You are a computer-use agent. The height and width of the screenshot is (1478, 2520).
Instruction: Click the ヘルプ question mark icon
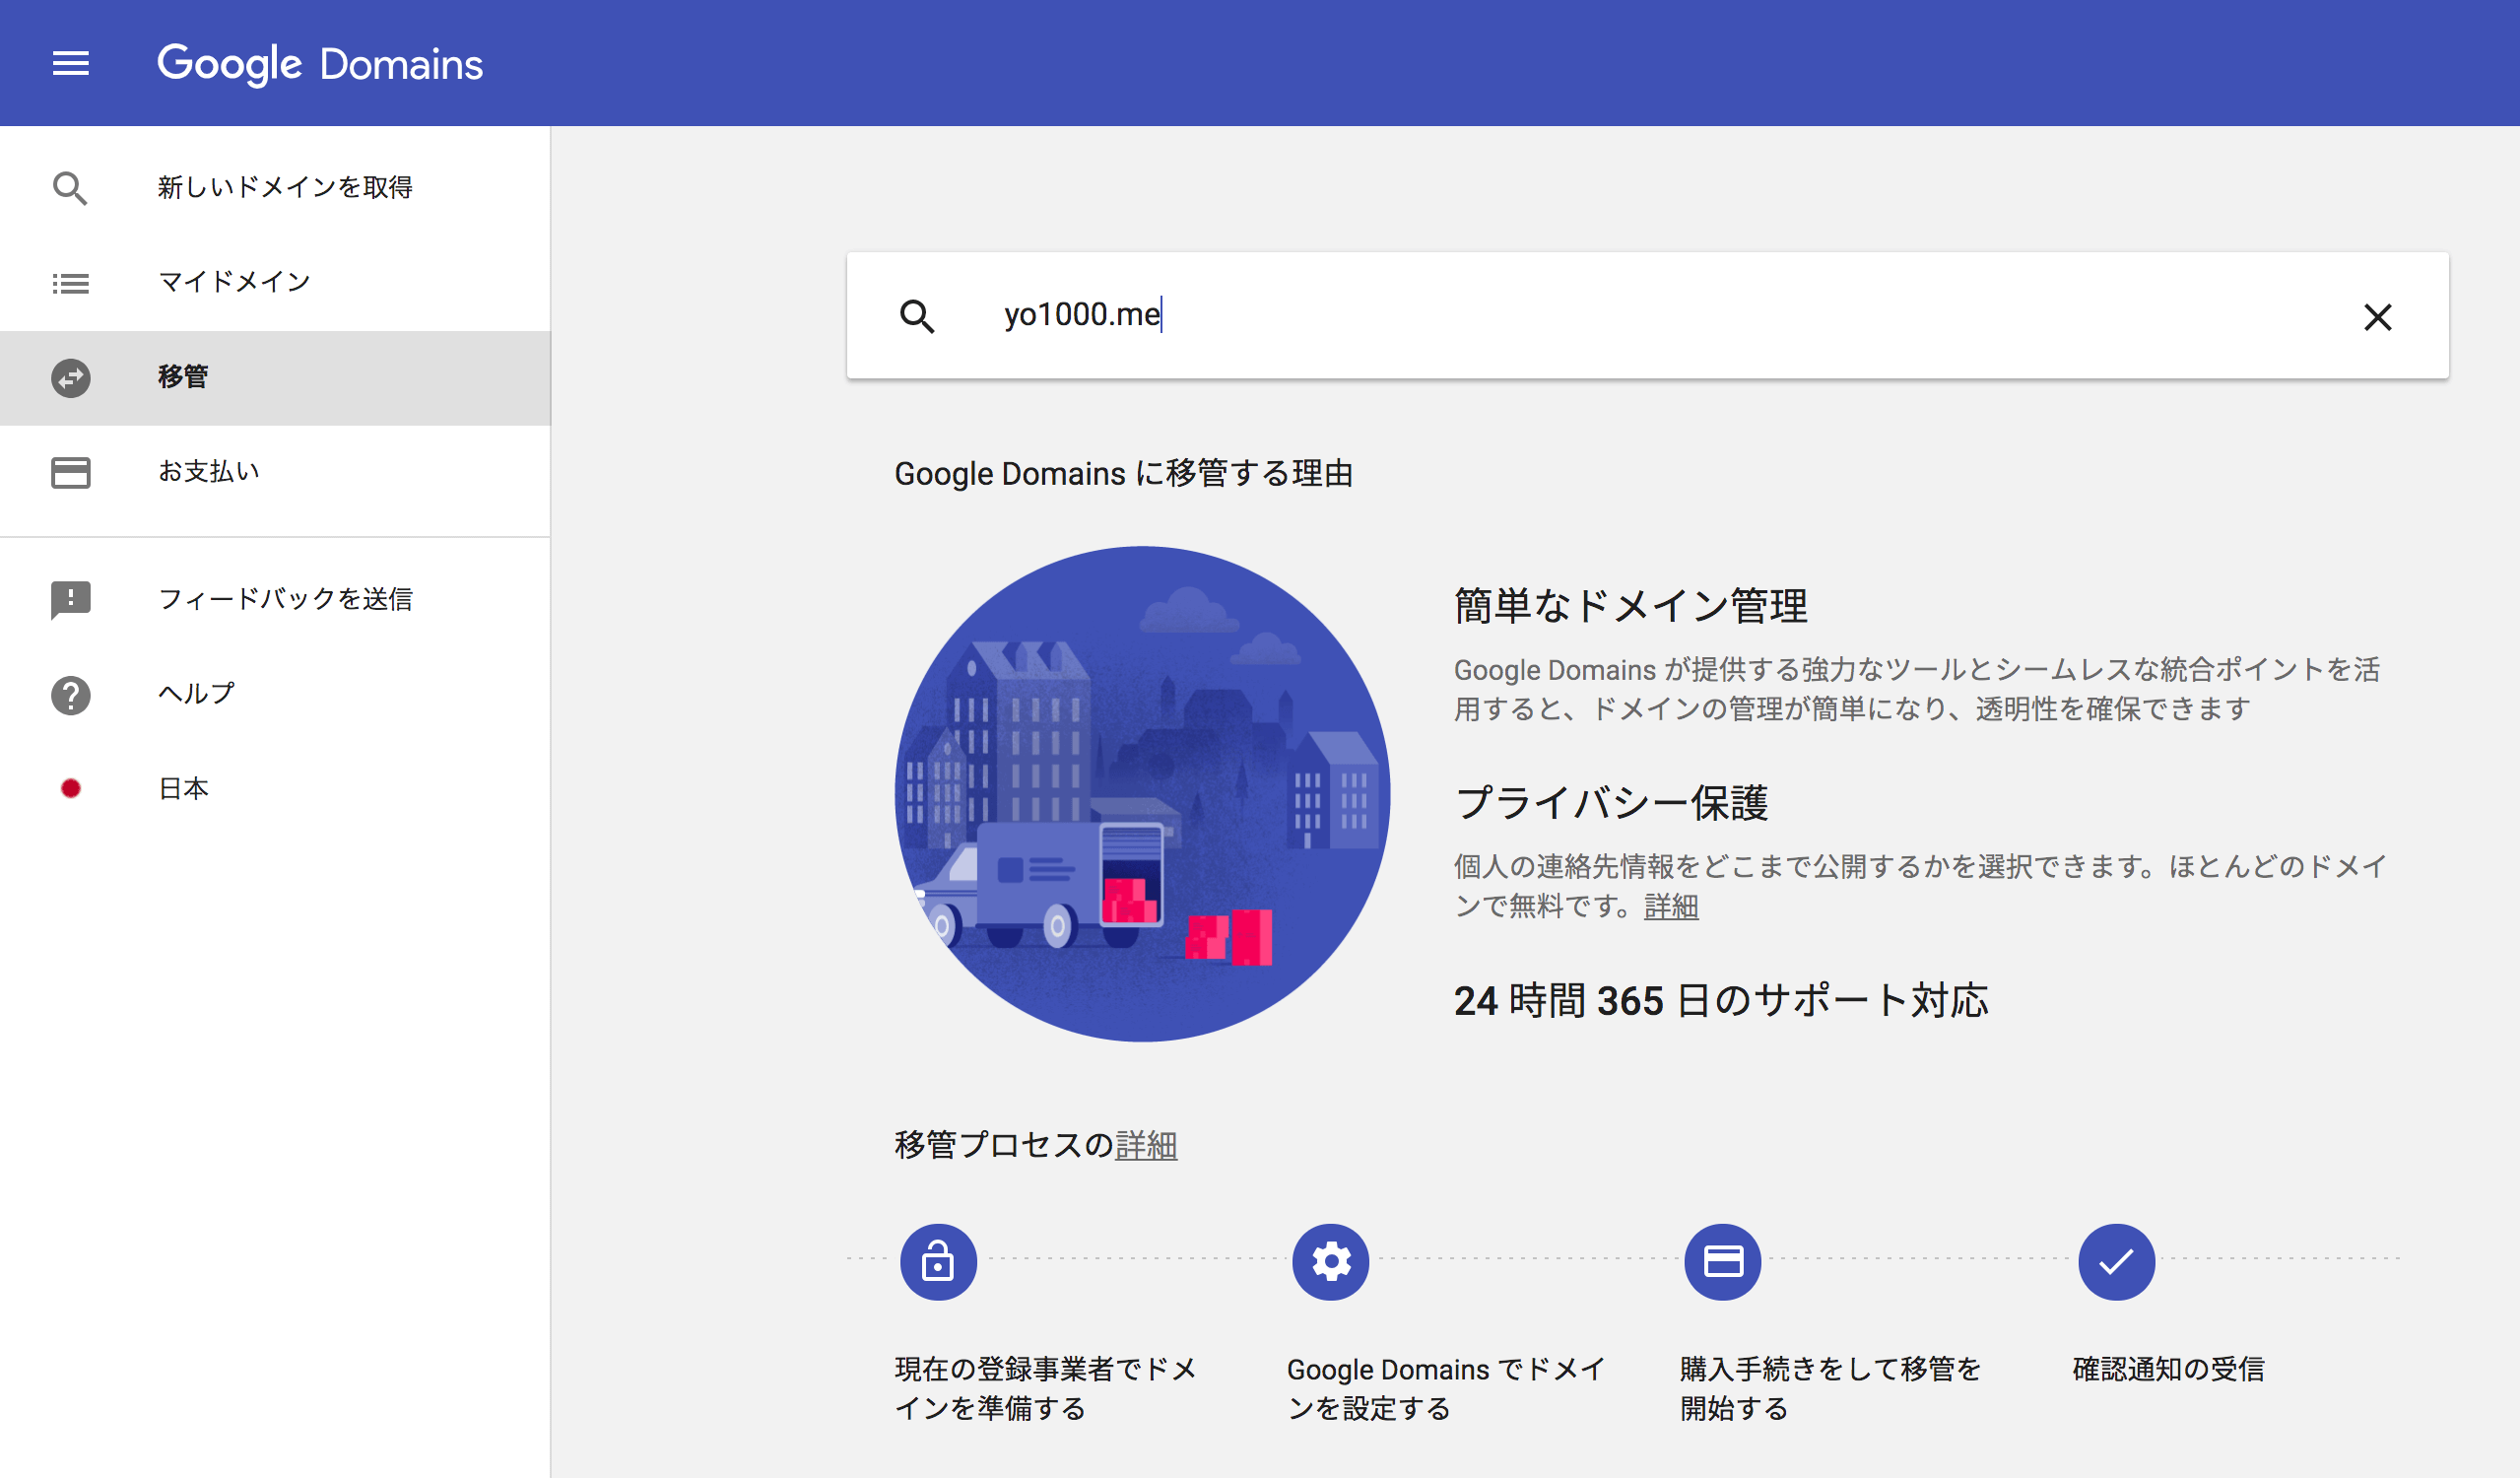[x=70, y=695]
